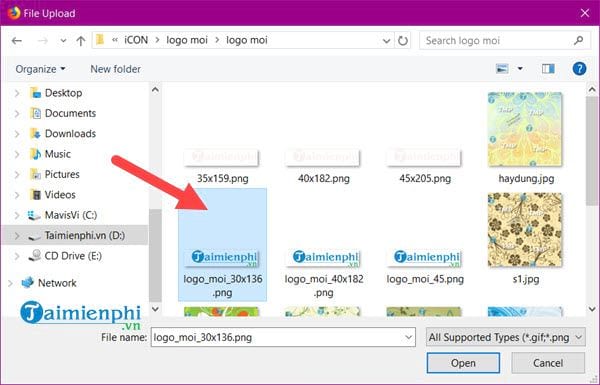This screenshot has height=385, width=600.
Task: Open the Organize menu
Action: [x=40, y=69]
